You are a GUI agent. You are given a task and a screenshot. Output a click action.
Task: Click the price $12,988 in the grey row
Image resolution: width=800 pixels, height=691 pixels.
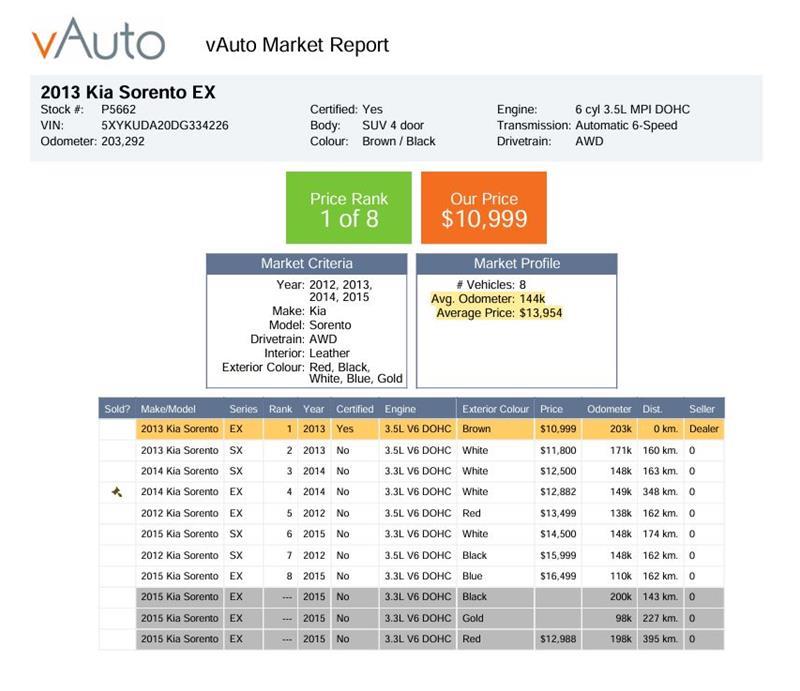558,639
